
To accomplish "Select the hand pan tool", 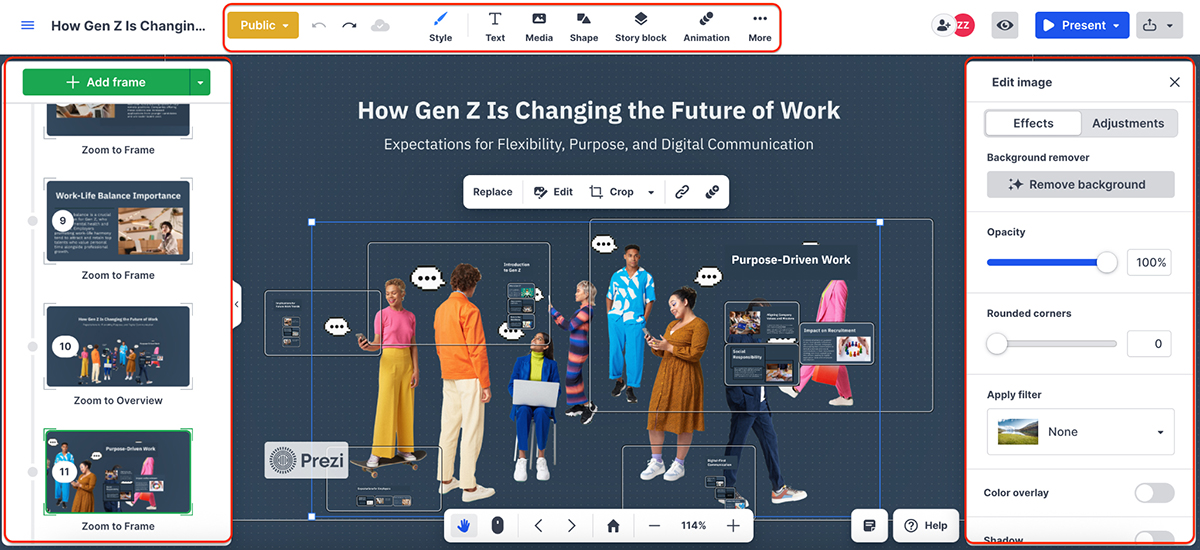I will 464,525.
